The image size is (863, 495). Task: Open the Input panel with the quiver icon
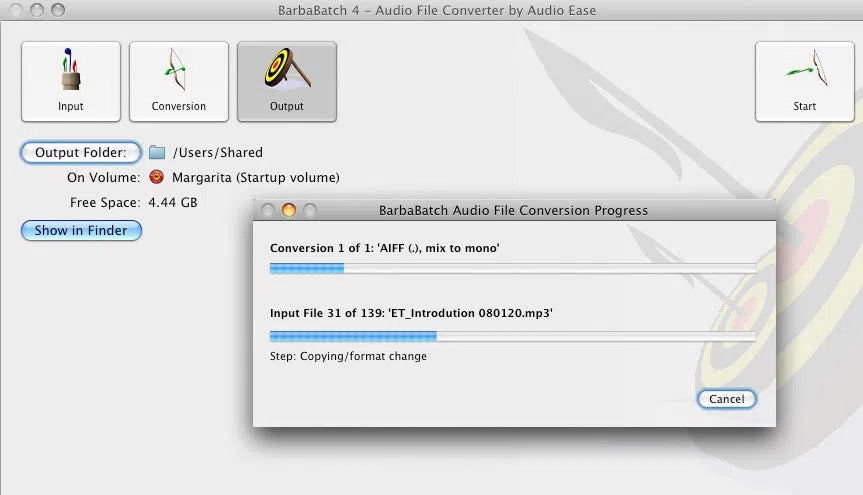pyautogui.click(x=70, y=81)
